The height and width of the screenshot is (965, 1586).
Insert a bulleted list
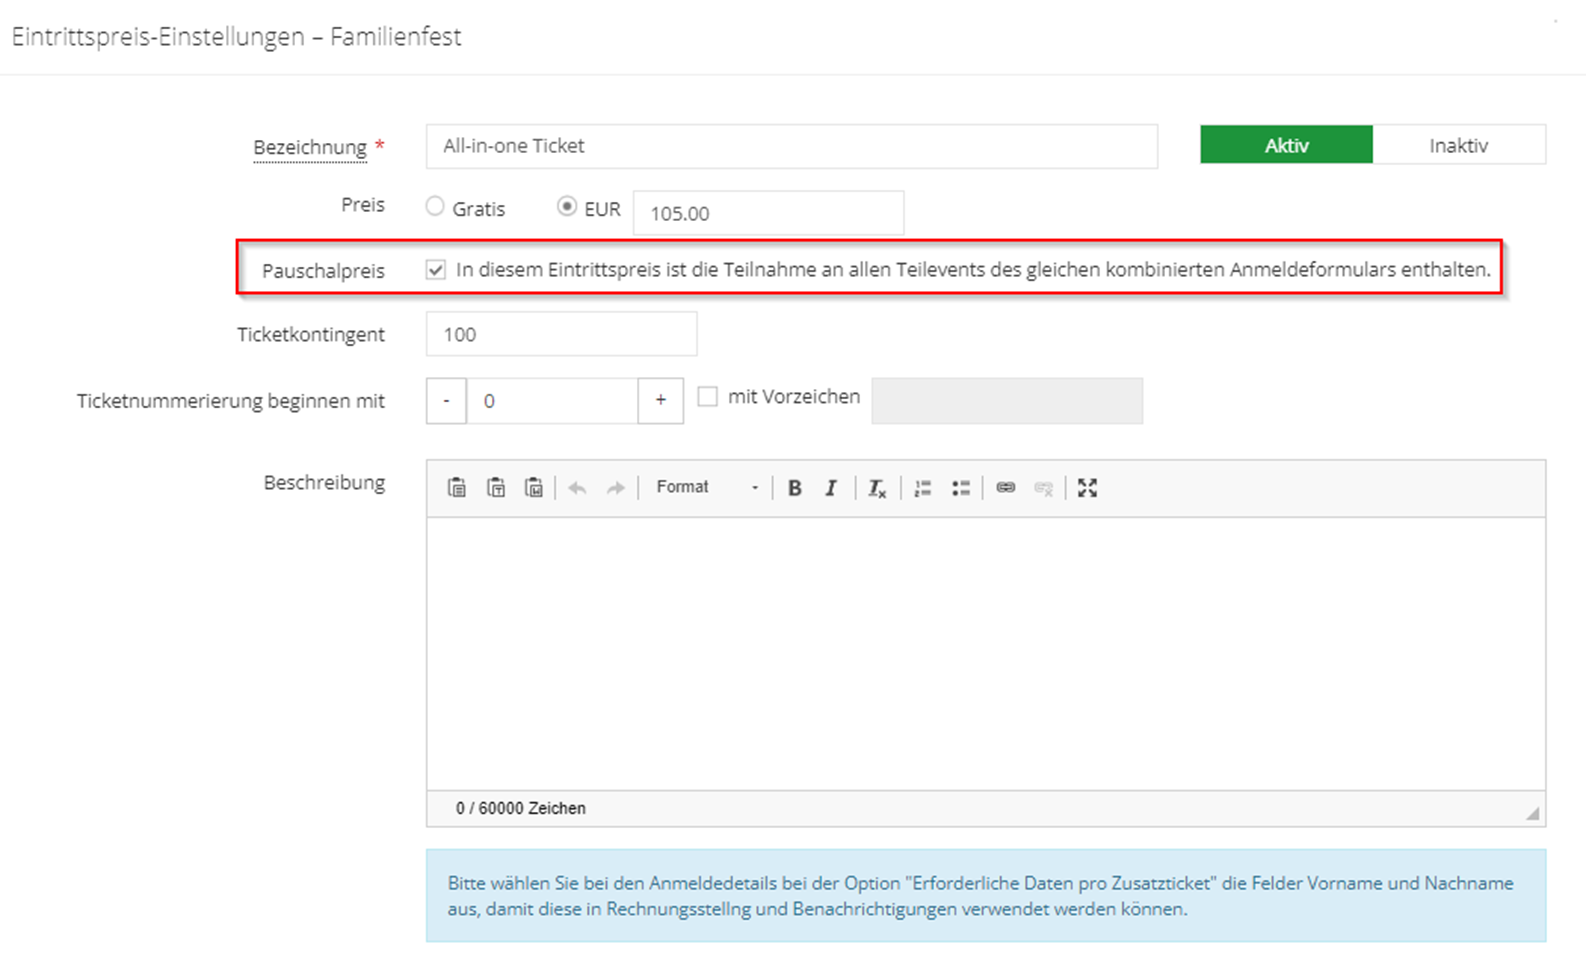[x=961, y=488]
